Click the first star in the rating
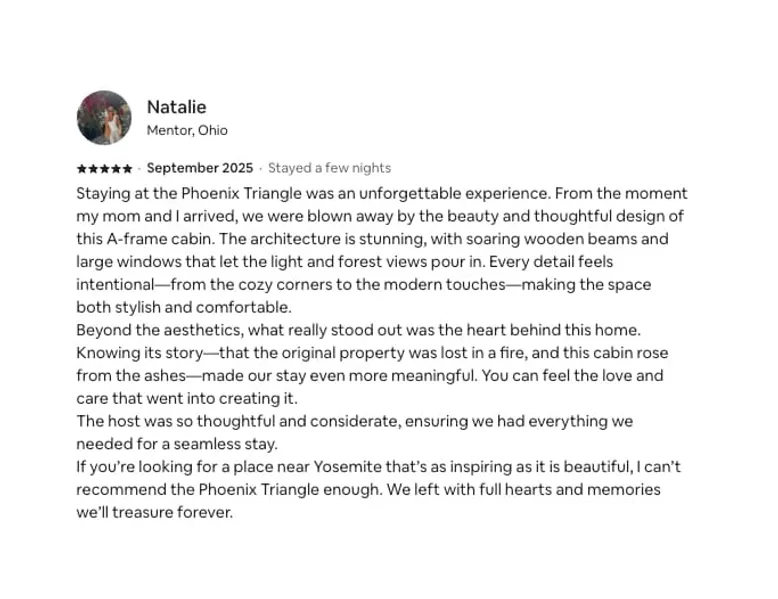Viewport: 778px width, 599px height. click(x=81, y=169)
